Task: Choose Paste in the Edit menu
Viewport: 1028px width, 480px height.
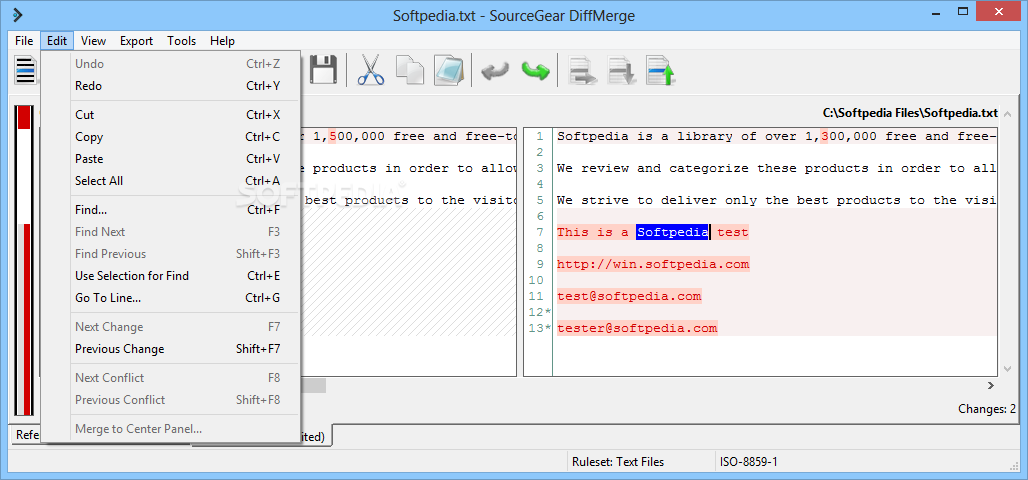Action: point(170,159)
